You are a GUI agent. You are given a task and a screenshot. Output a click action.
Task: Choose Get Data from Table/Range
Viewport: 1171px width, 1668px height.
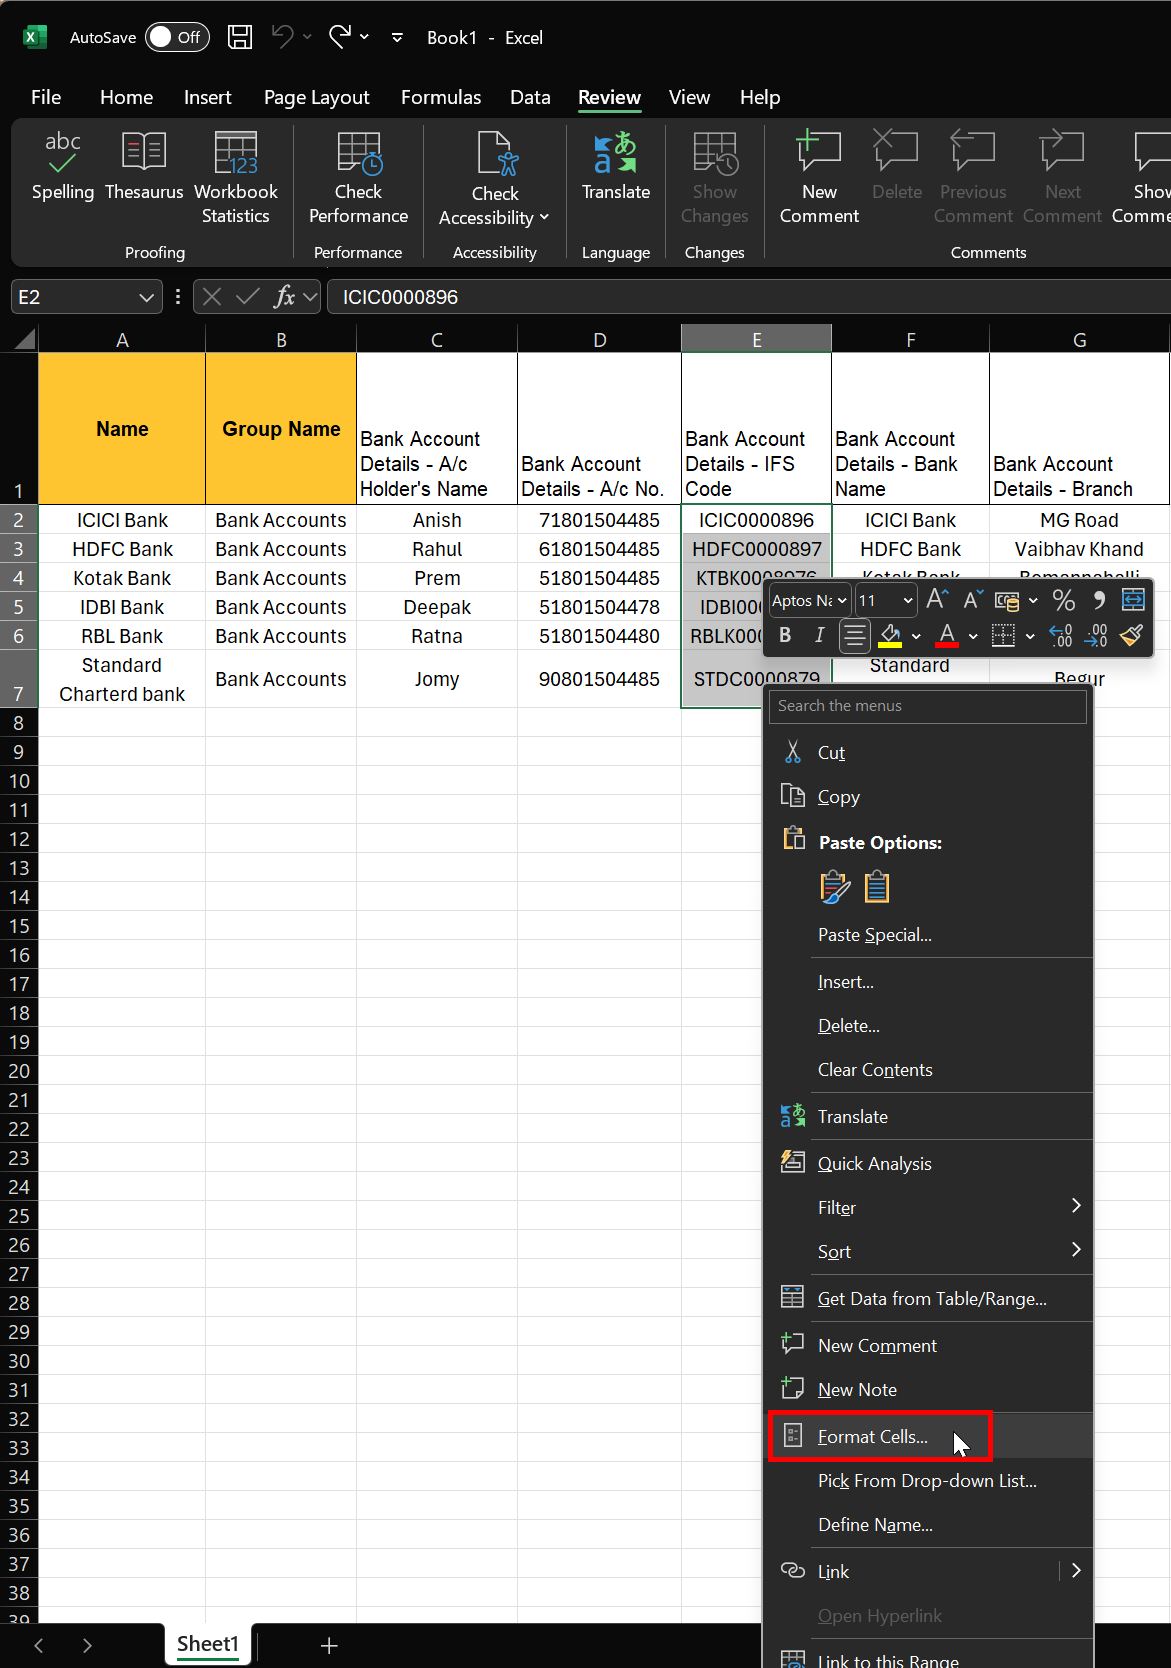tap(929, 1298)
